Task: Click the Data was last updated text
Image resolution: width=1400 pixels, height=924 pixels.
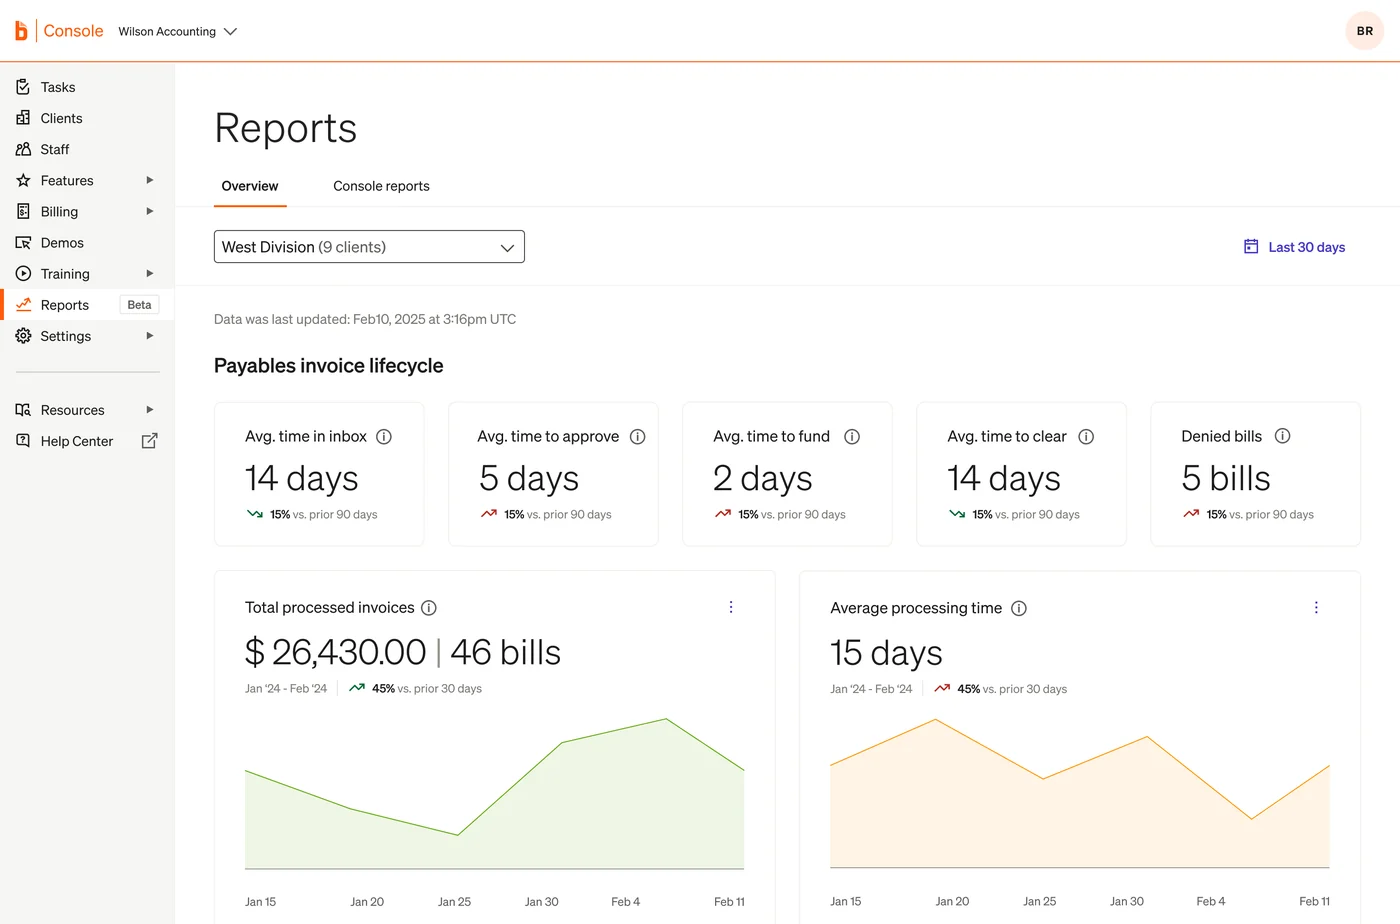Action: click(x=365, y=319)
